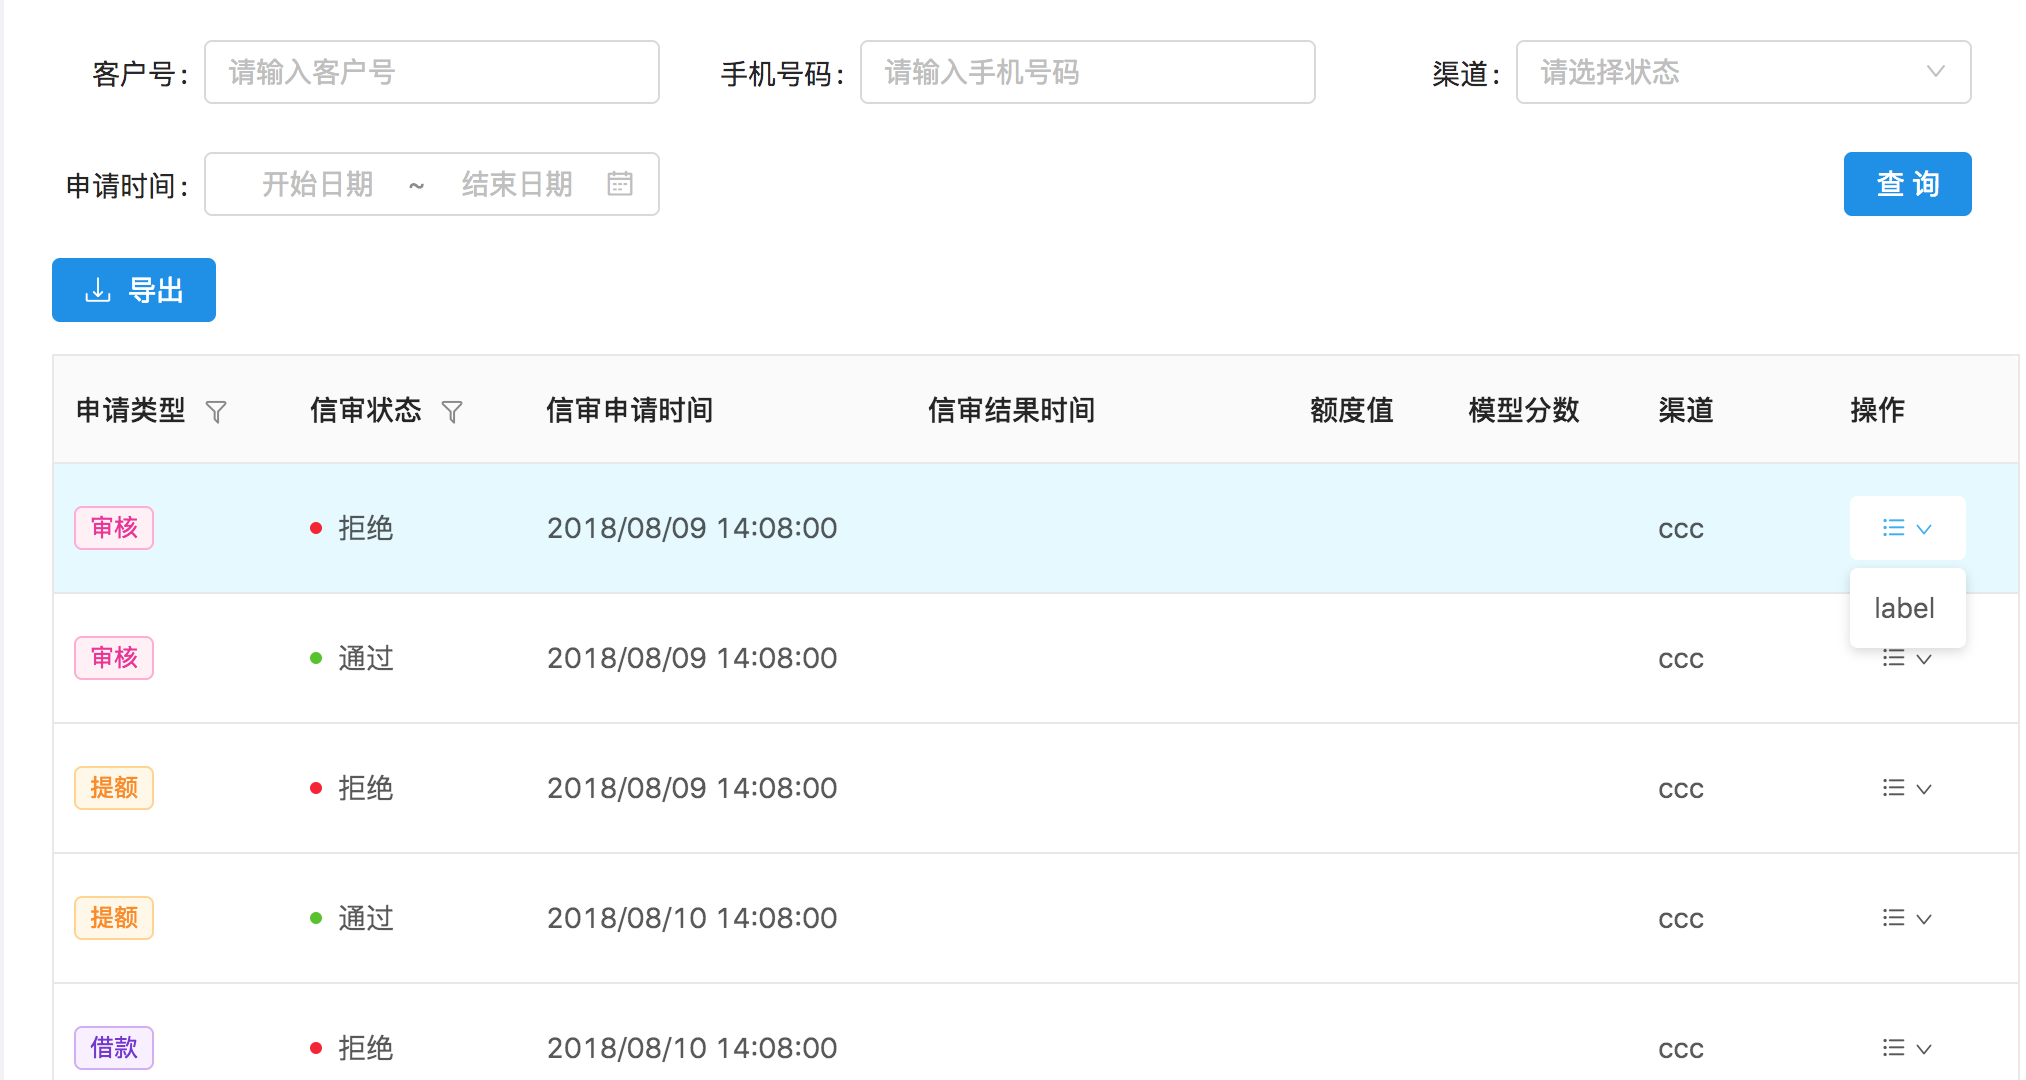Click the 开始日期 start date field

(318, 184)
